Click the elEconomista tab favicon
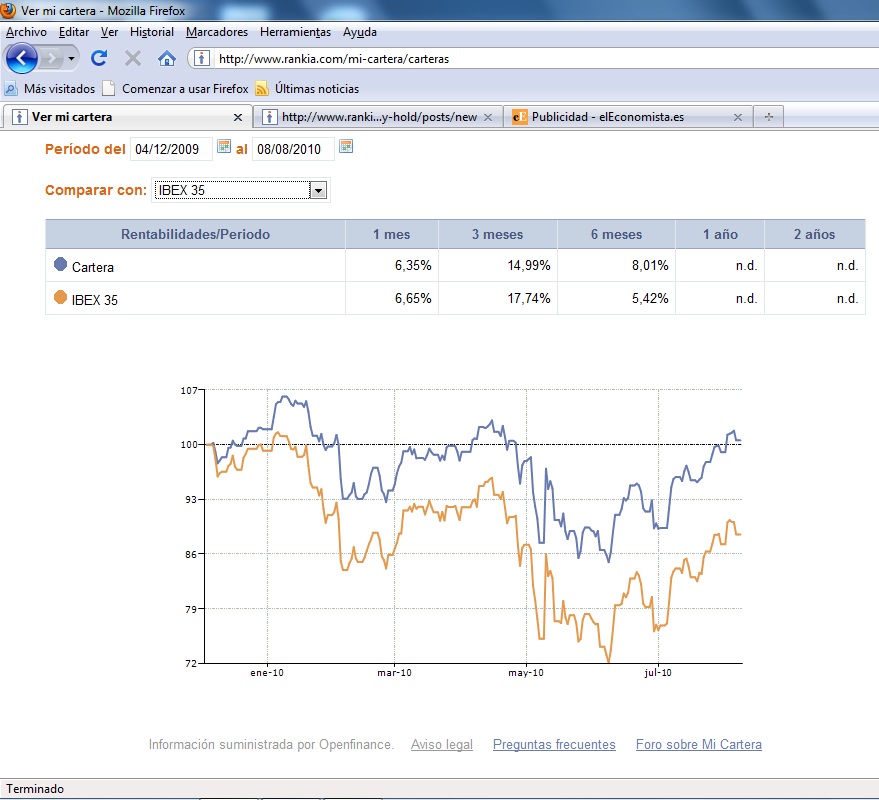Viewport: 879px width, 800px height. coord(520,117)
